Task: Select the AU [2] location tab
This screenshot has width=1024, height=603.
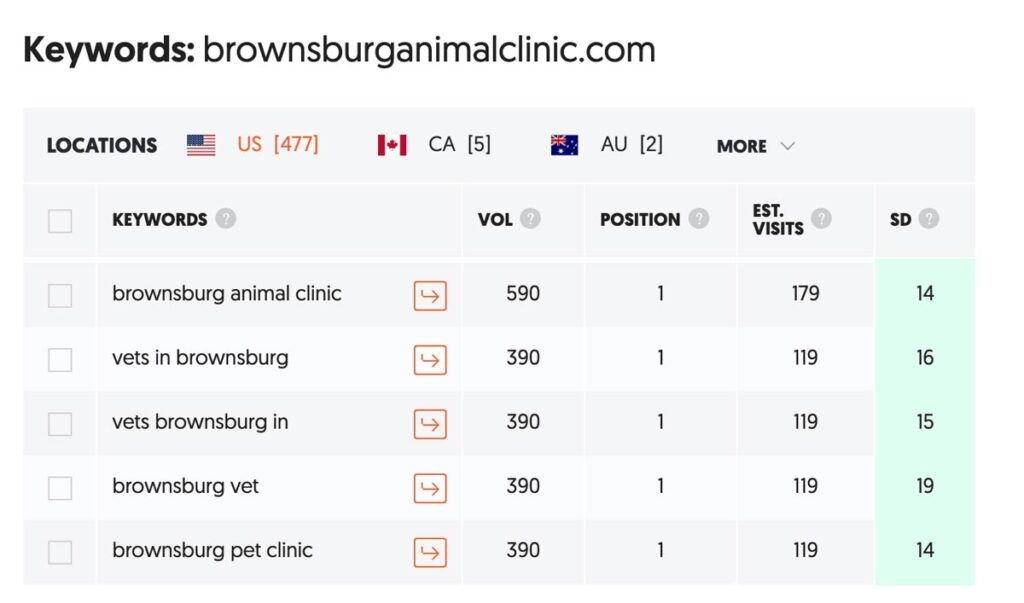Action: pyautogui.click(x=607, y=144)
